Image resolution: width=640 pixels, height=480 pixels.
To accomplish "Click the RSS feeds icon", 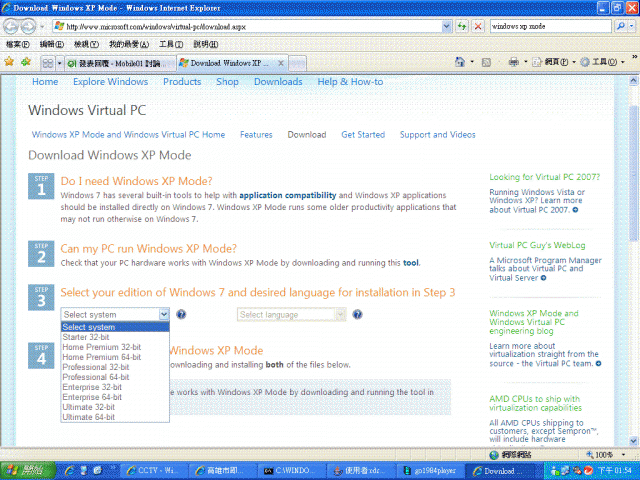I will click(x=486, y=62).
